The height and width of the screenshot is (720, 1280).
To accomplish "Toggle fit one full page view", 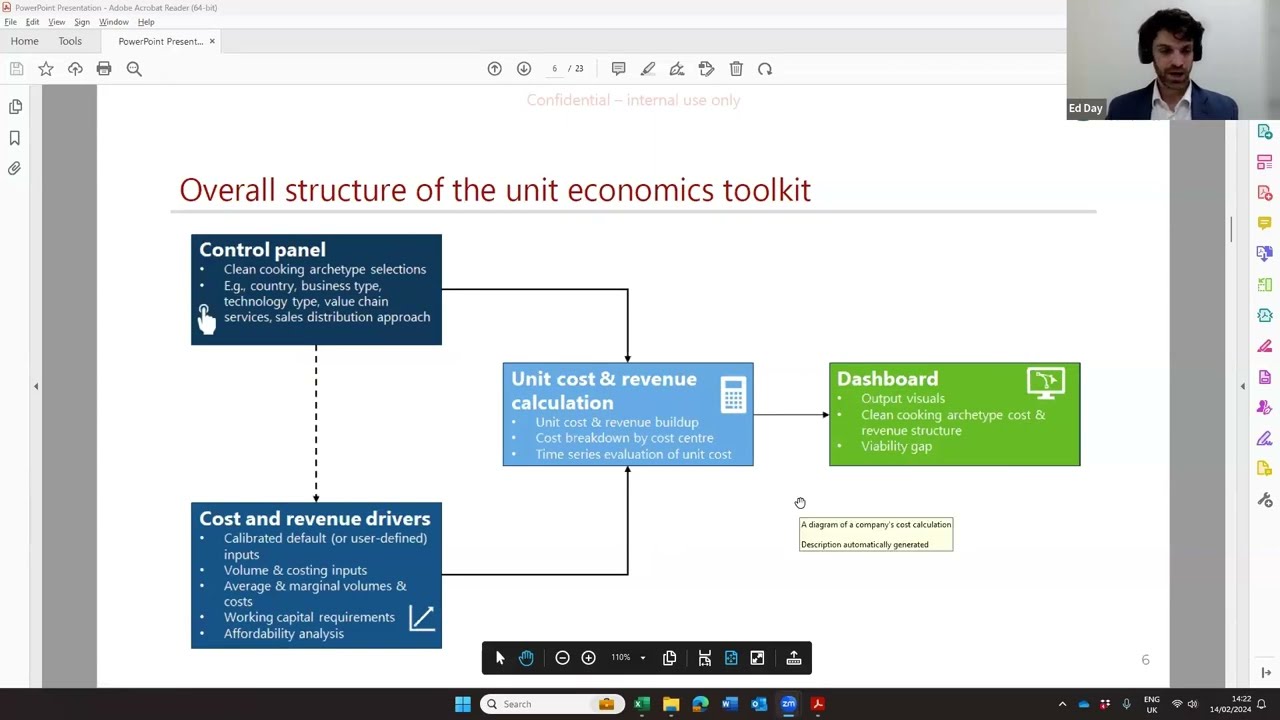I will [x=731, y=658].
